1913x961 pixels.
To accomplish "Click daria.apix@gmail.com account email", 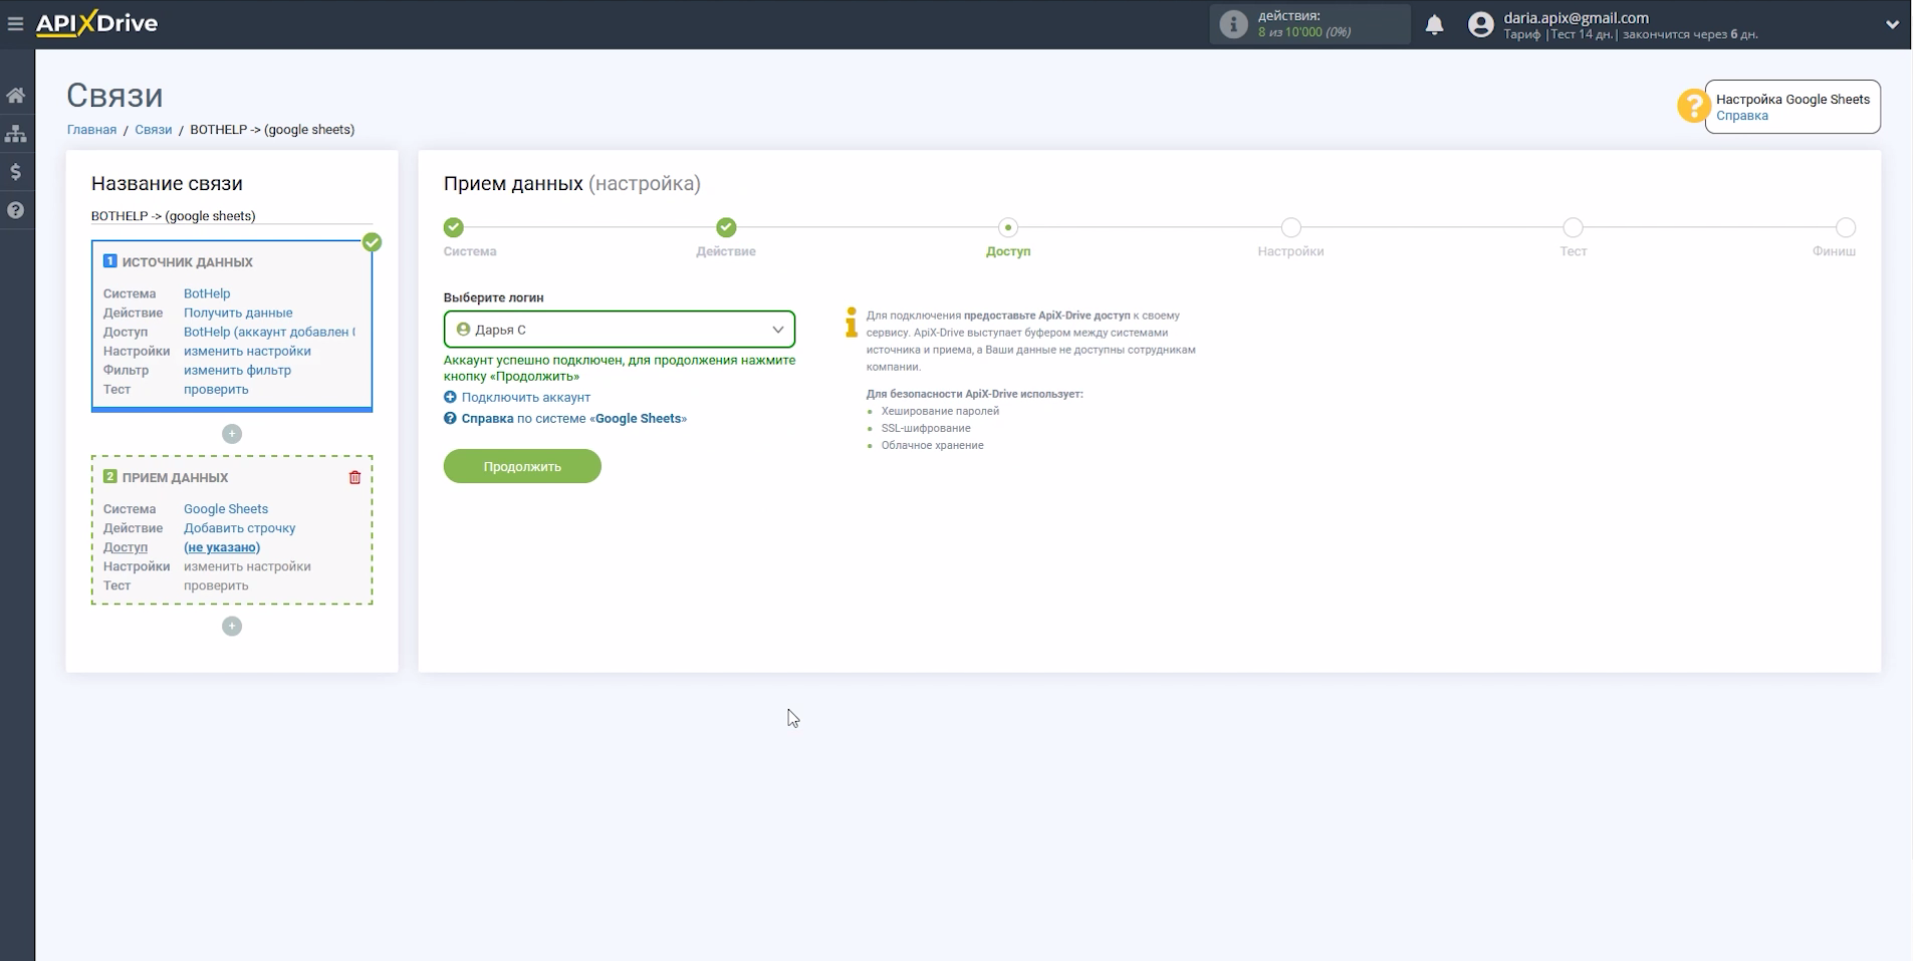I will click(x=1576, y=17).
